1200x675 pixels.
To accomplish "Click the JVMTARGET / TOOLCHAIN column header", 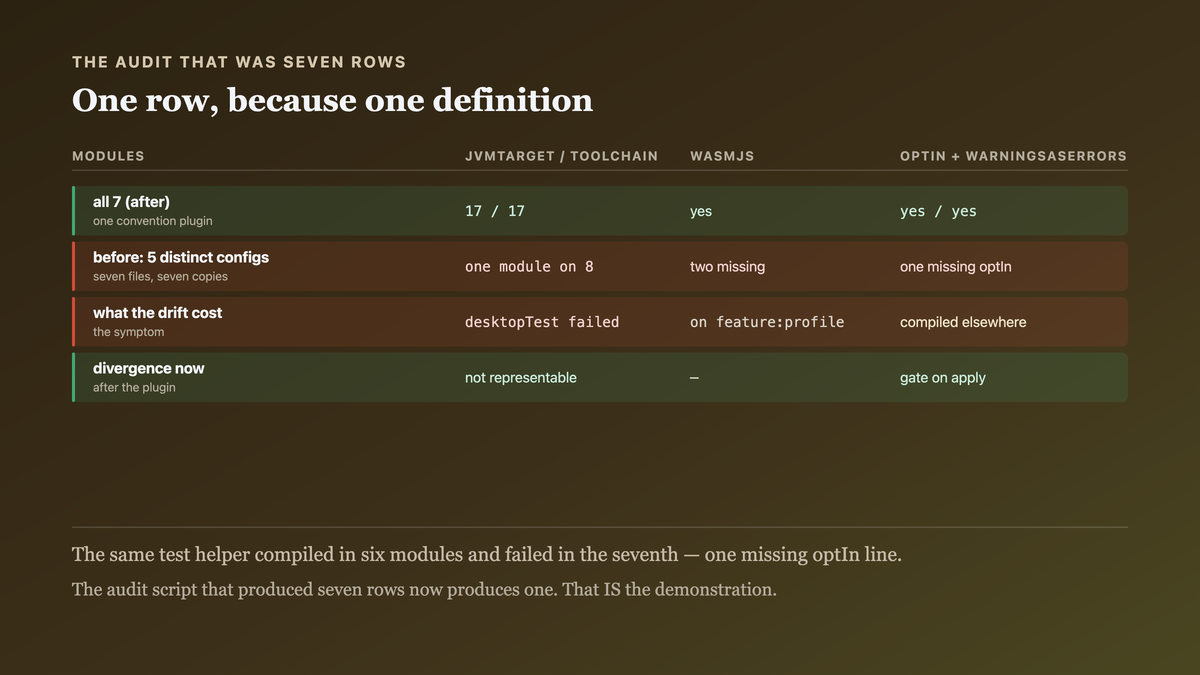I will [561, 156].
